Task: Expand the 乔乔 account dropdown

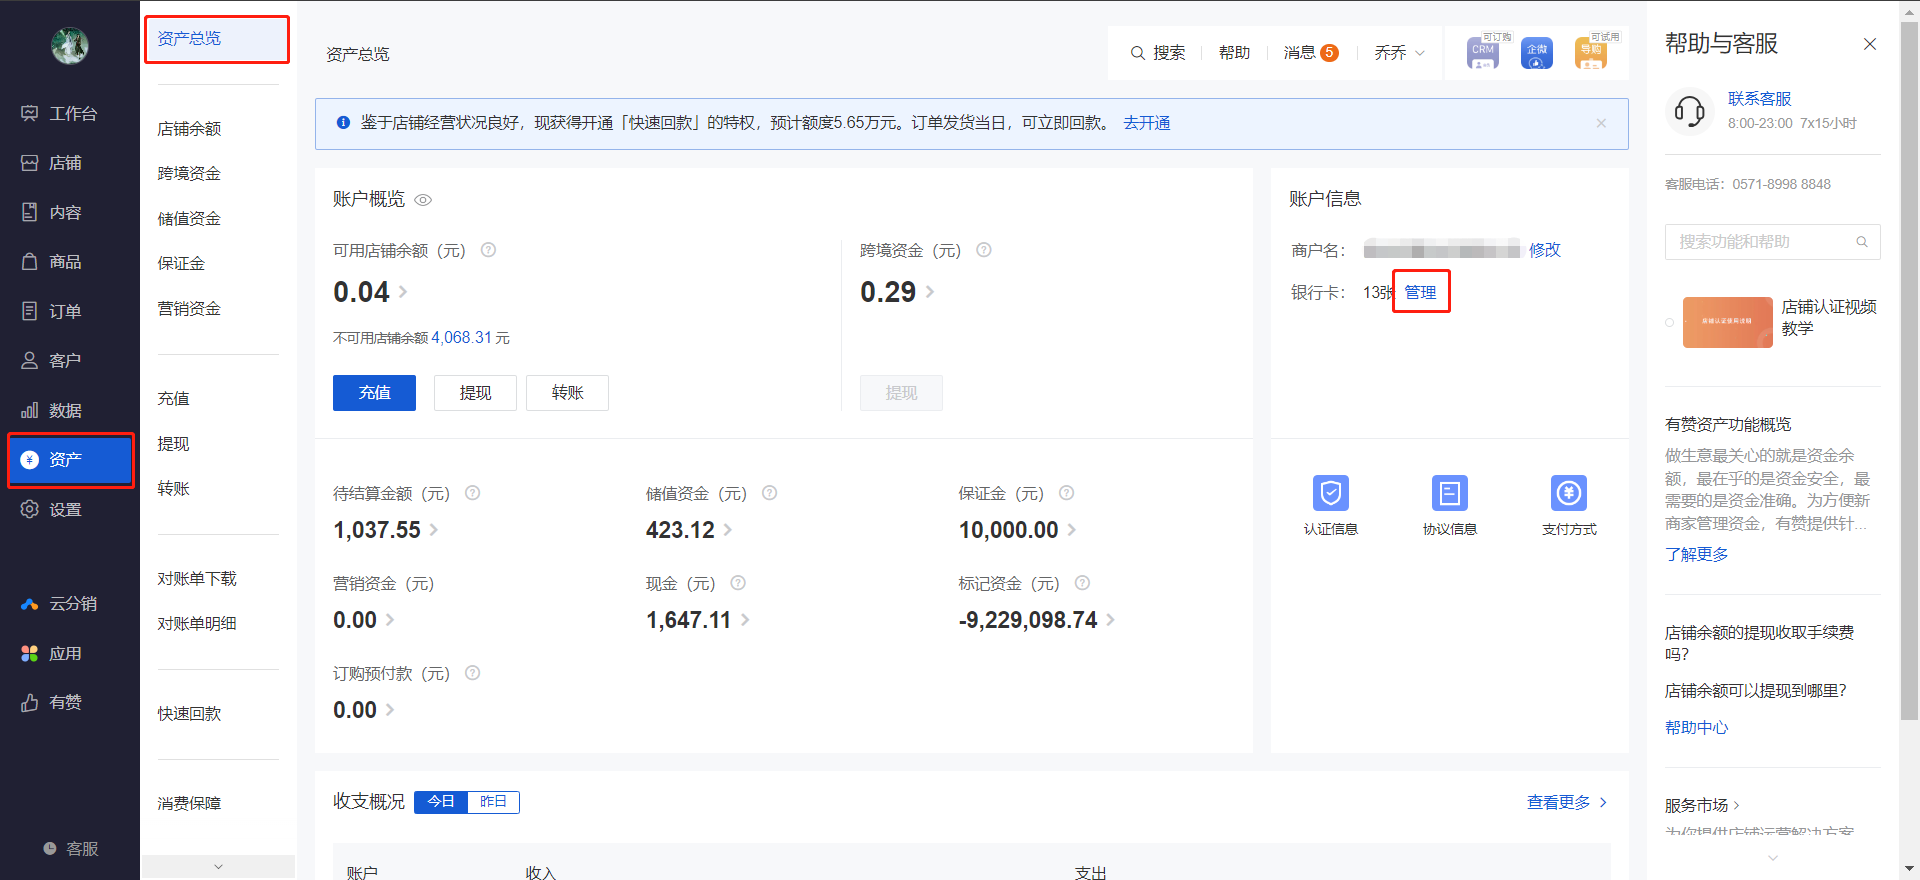Action: pos(1399,53)
